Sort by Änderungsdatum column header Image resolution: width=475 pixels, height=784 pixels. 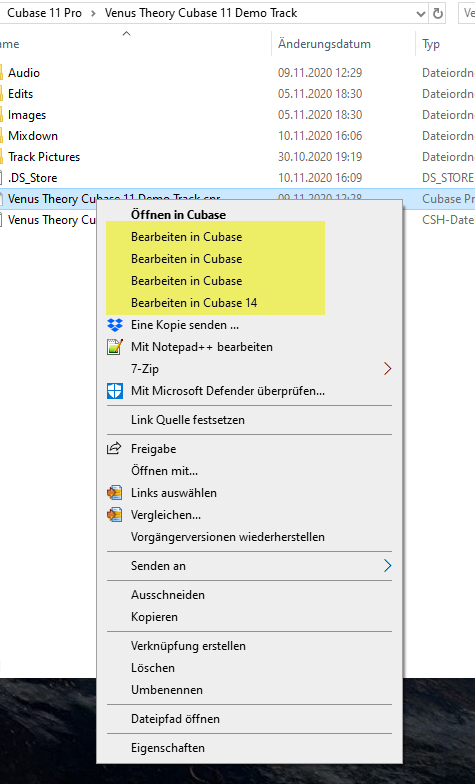coord(324,44)
